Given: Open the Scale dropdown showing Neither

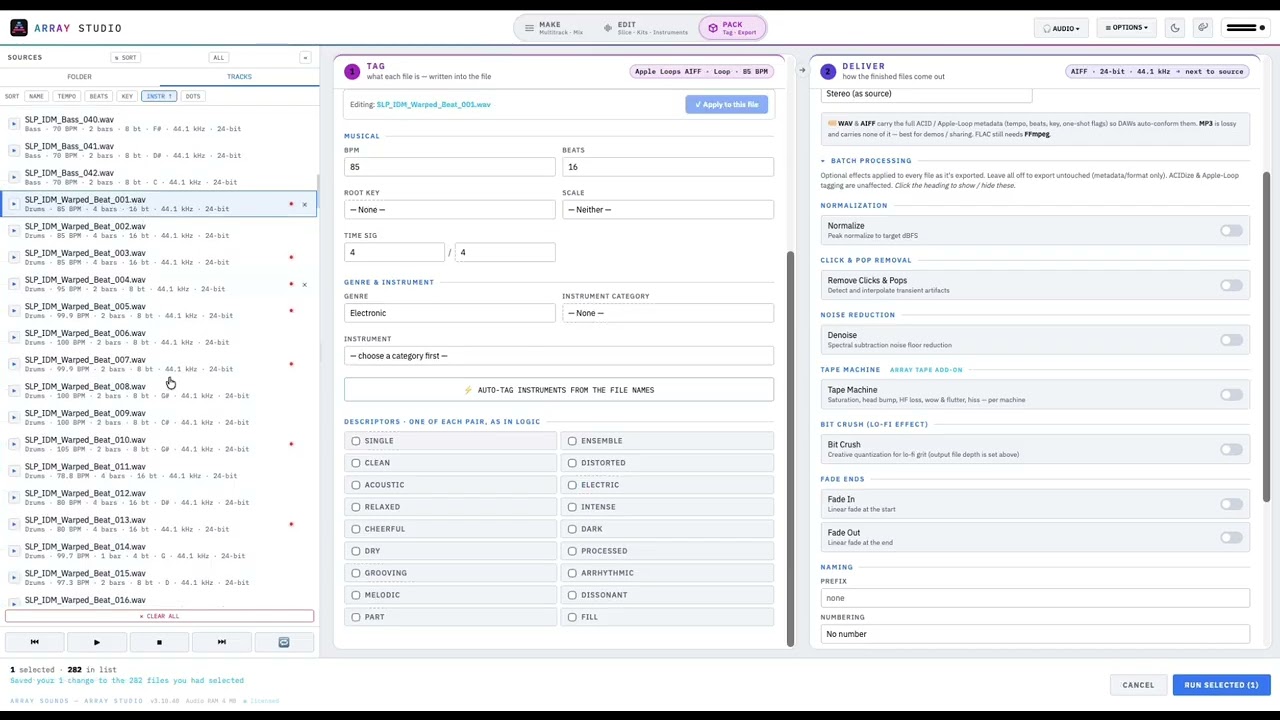Looking at the screenshot, I should pyautogui.click(x=667, y=209).
